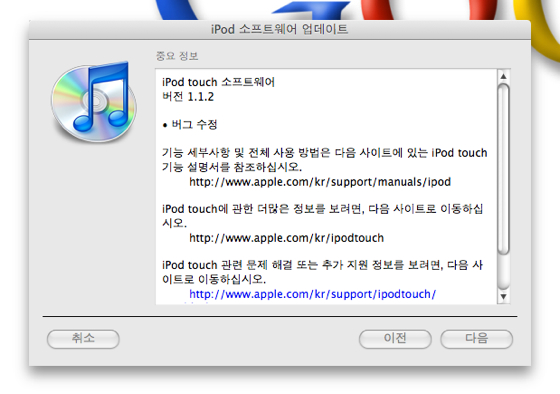This screenshot has height=394, width=560.
Task: Click the '기능 설명서를 참조하십시오.' text line
Action: click(x=232, y=167)
